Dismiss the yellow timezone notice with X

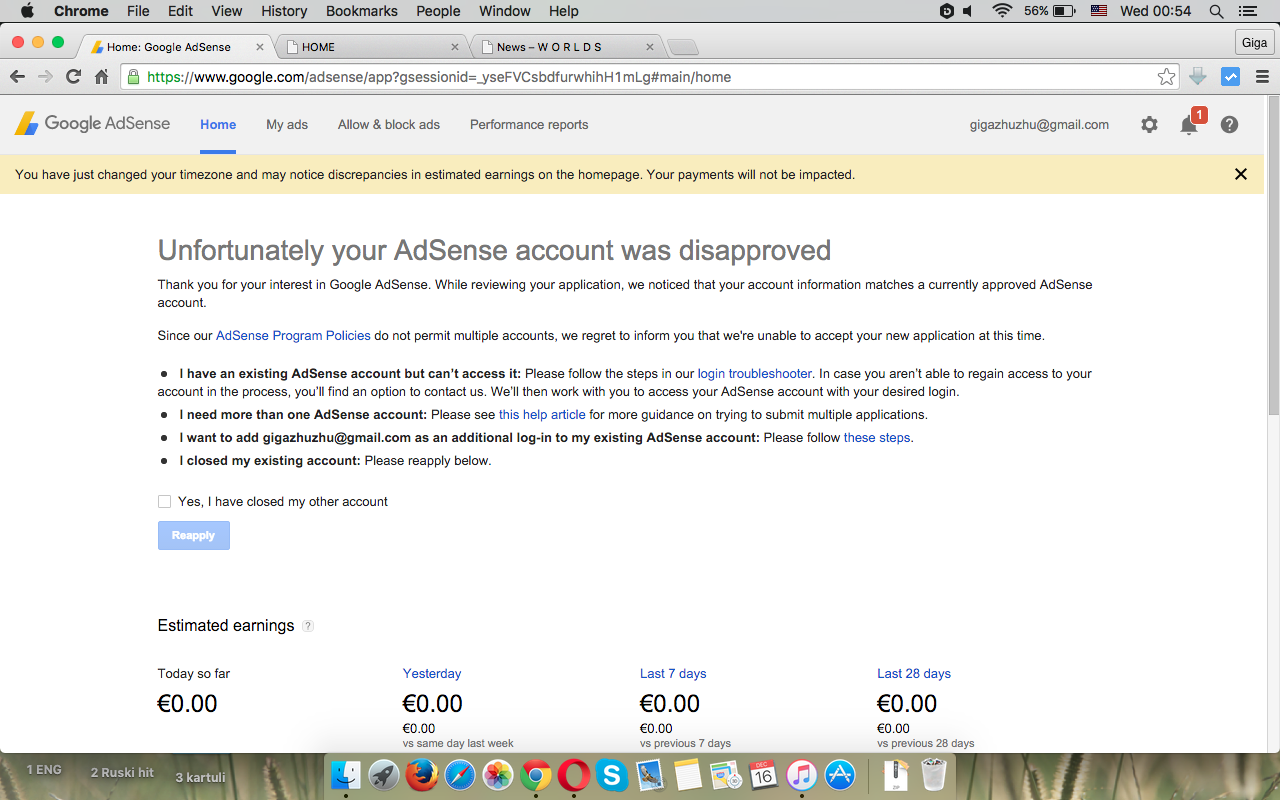tap(1241, 174)
